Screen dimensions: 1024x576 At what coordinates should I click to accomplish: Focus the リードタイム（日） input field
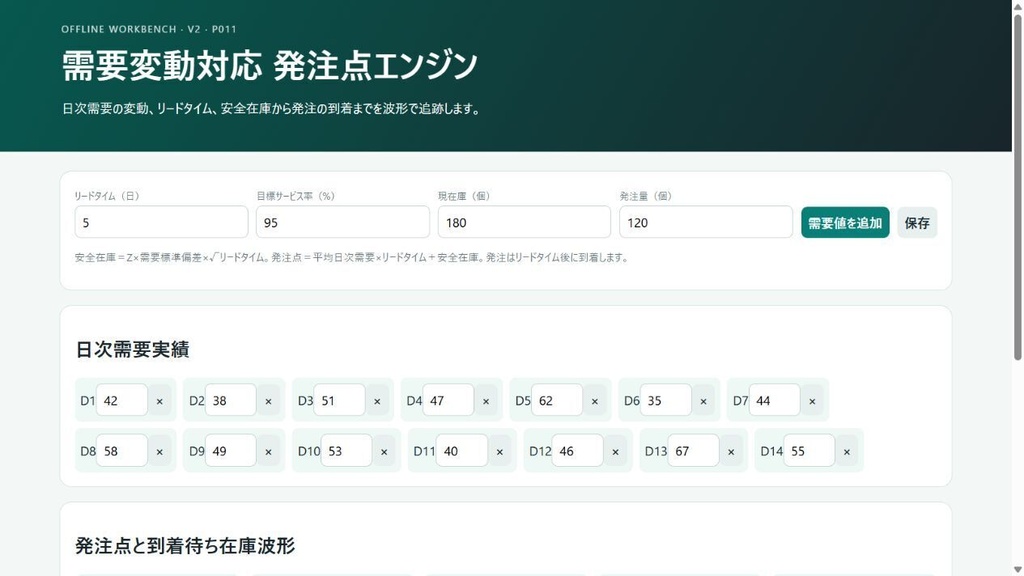[161, 223]
